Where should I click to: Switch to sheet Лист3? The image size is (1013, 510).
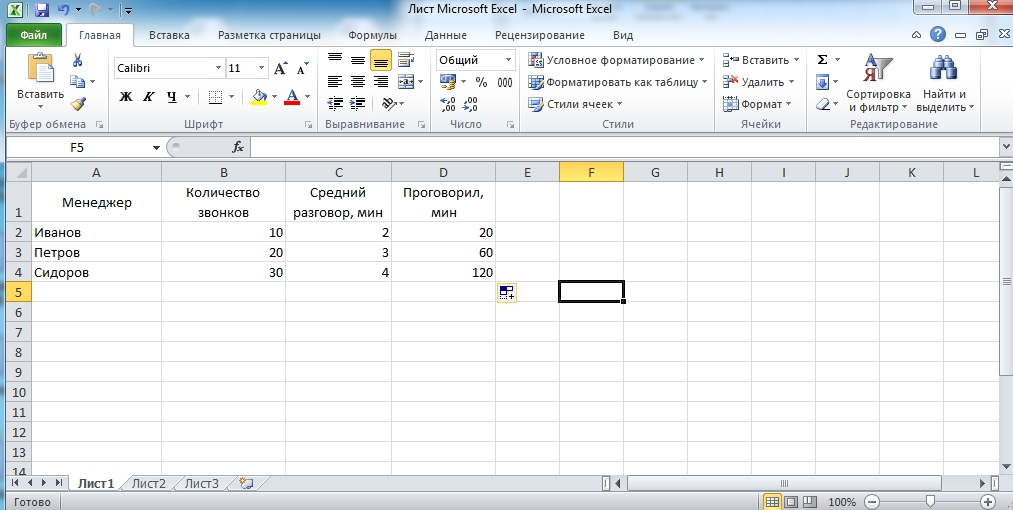202,483
